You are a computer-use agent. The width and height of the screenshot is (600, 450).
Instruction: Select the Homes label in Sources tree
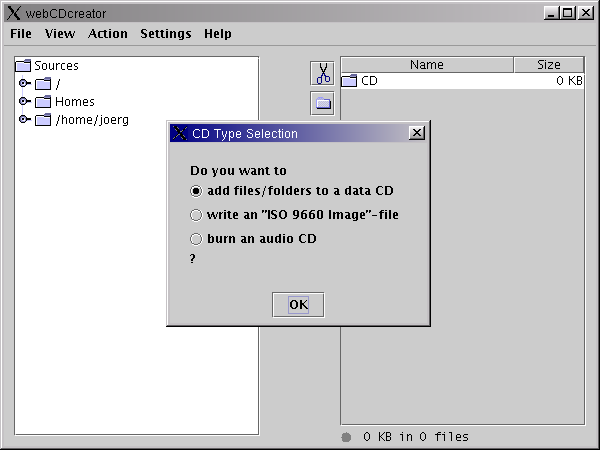(x=75, y=102)
